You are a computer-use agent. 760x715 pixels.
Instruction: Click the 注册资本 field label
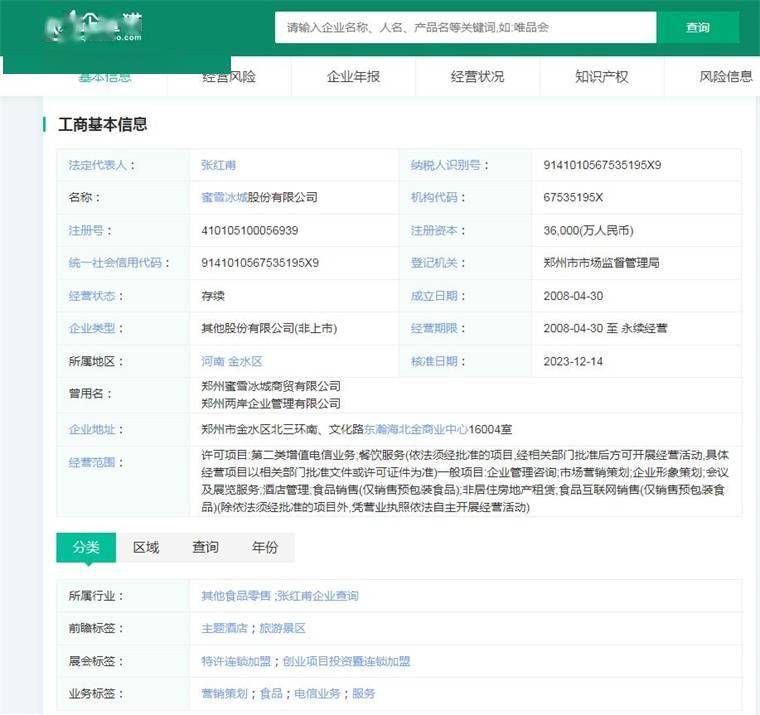click(x=434, y=230)
